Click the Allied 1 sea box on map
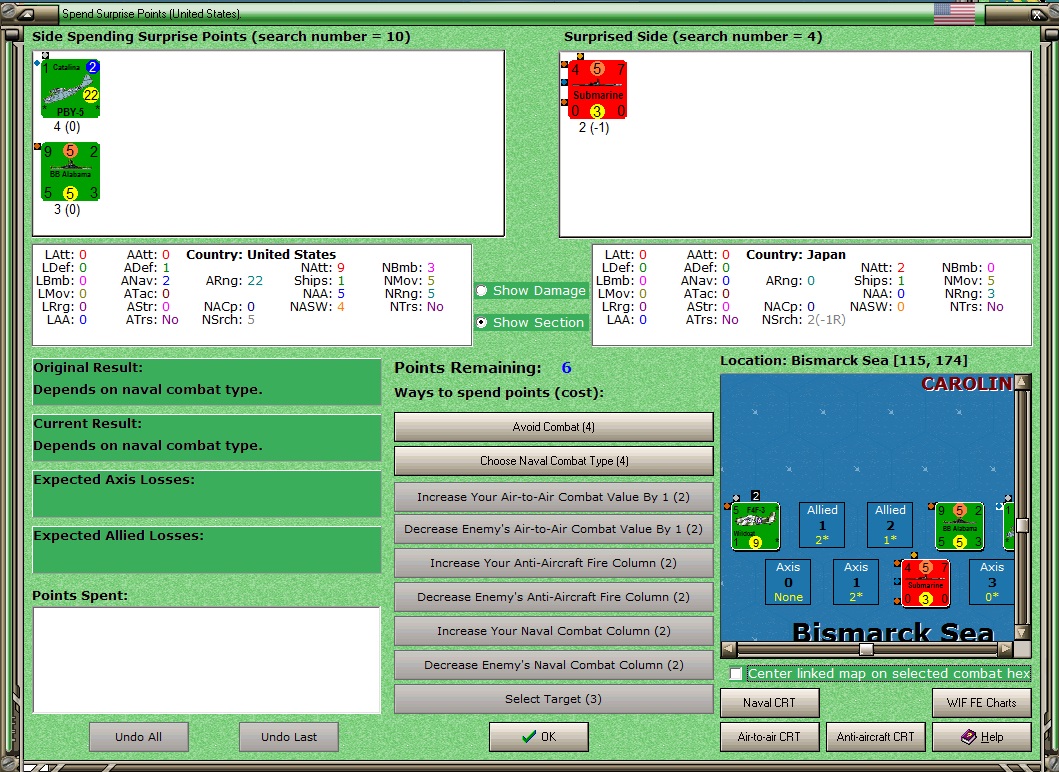The height and width of the screenshot is (772, 1059). [x=822, y=525]
